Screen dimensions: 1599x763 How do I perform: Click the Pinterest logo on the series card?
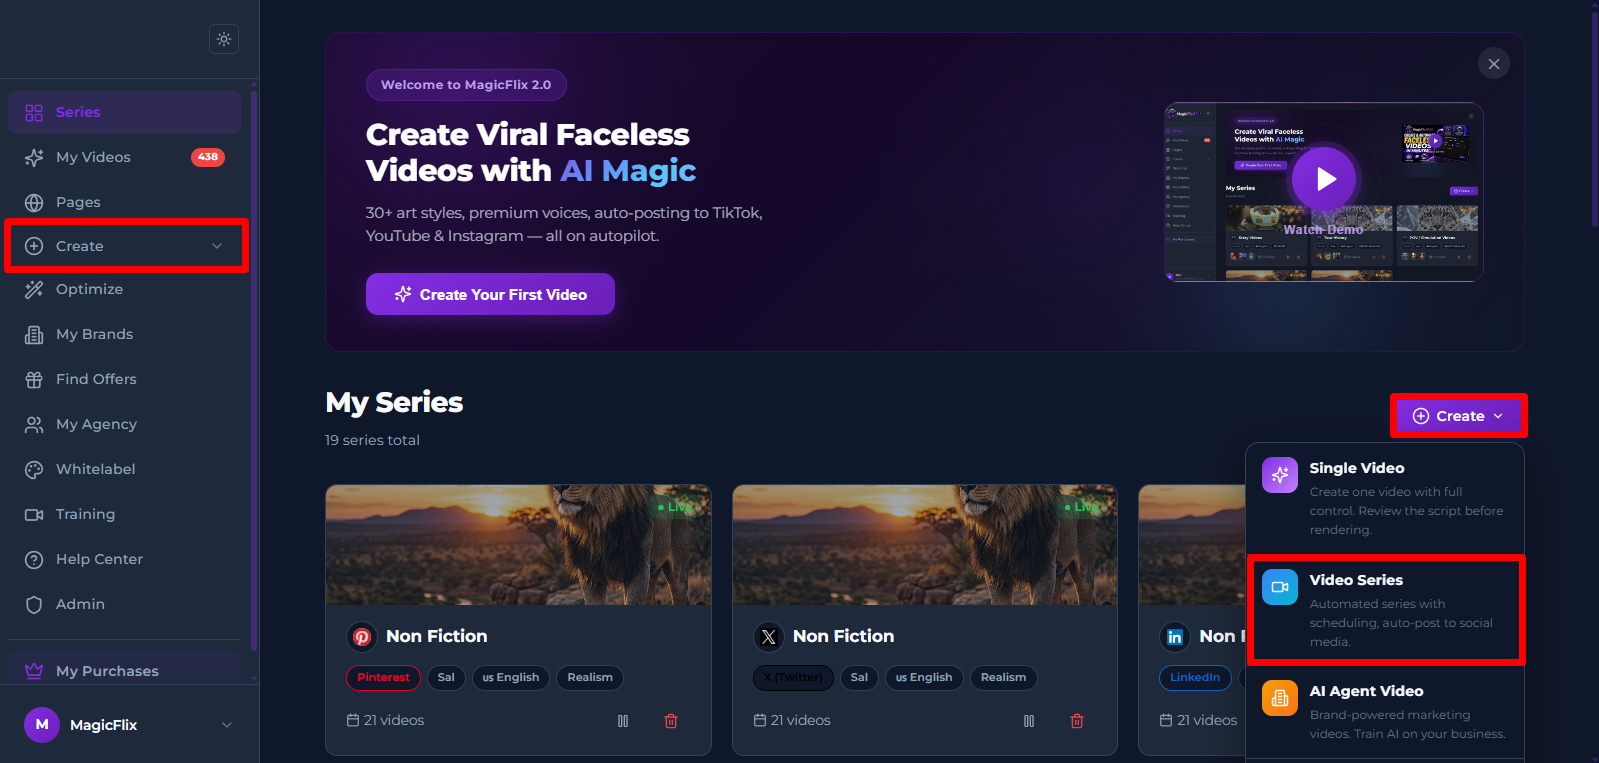362,636
